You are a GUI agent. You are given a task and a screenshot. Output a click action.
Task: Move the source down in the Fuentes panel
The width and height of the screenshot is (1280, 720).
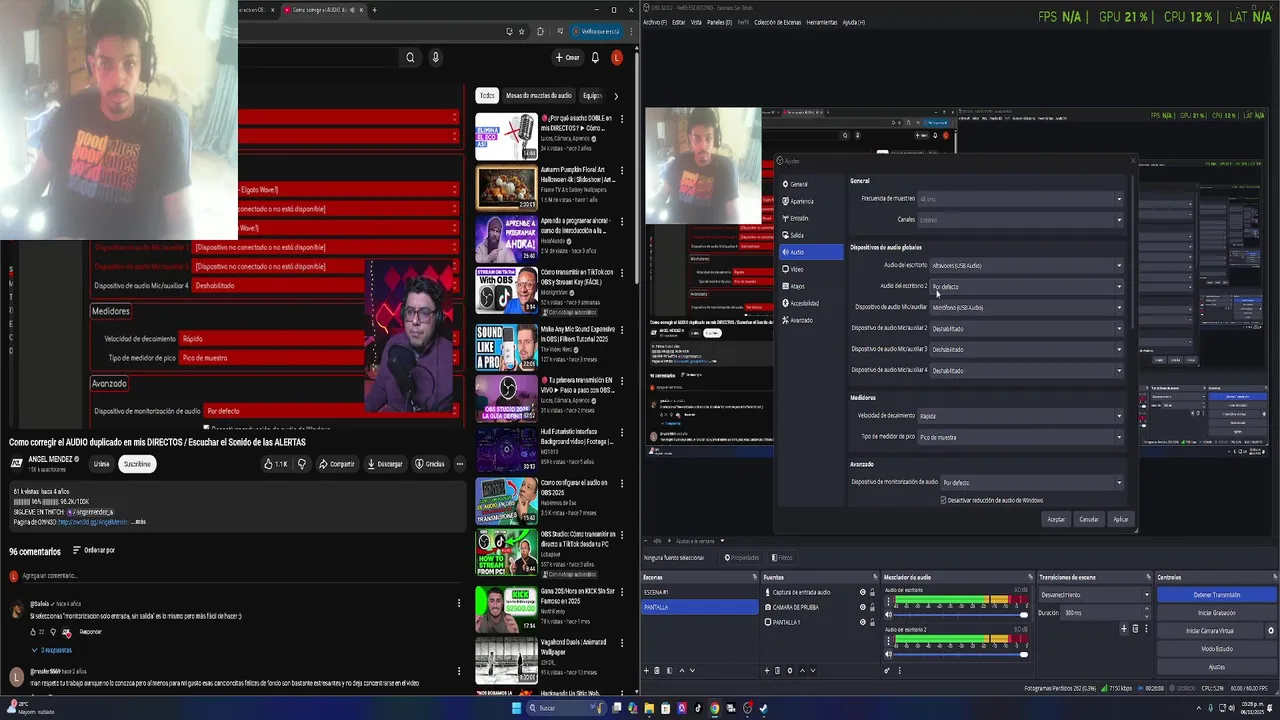point(812,670)
